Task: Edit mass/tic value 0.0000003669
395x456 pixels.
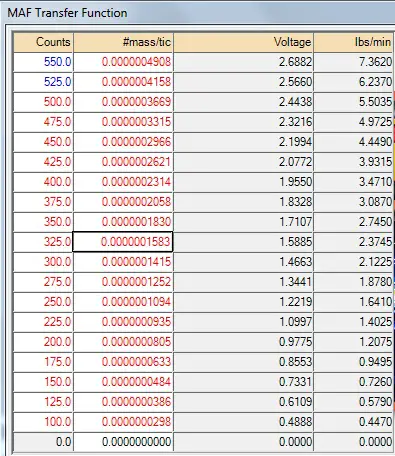Action: pos(123,102)
